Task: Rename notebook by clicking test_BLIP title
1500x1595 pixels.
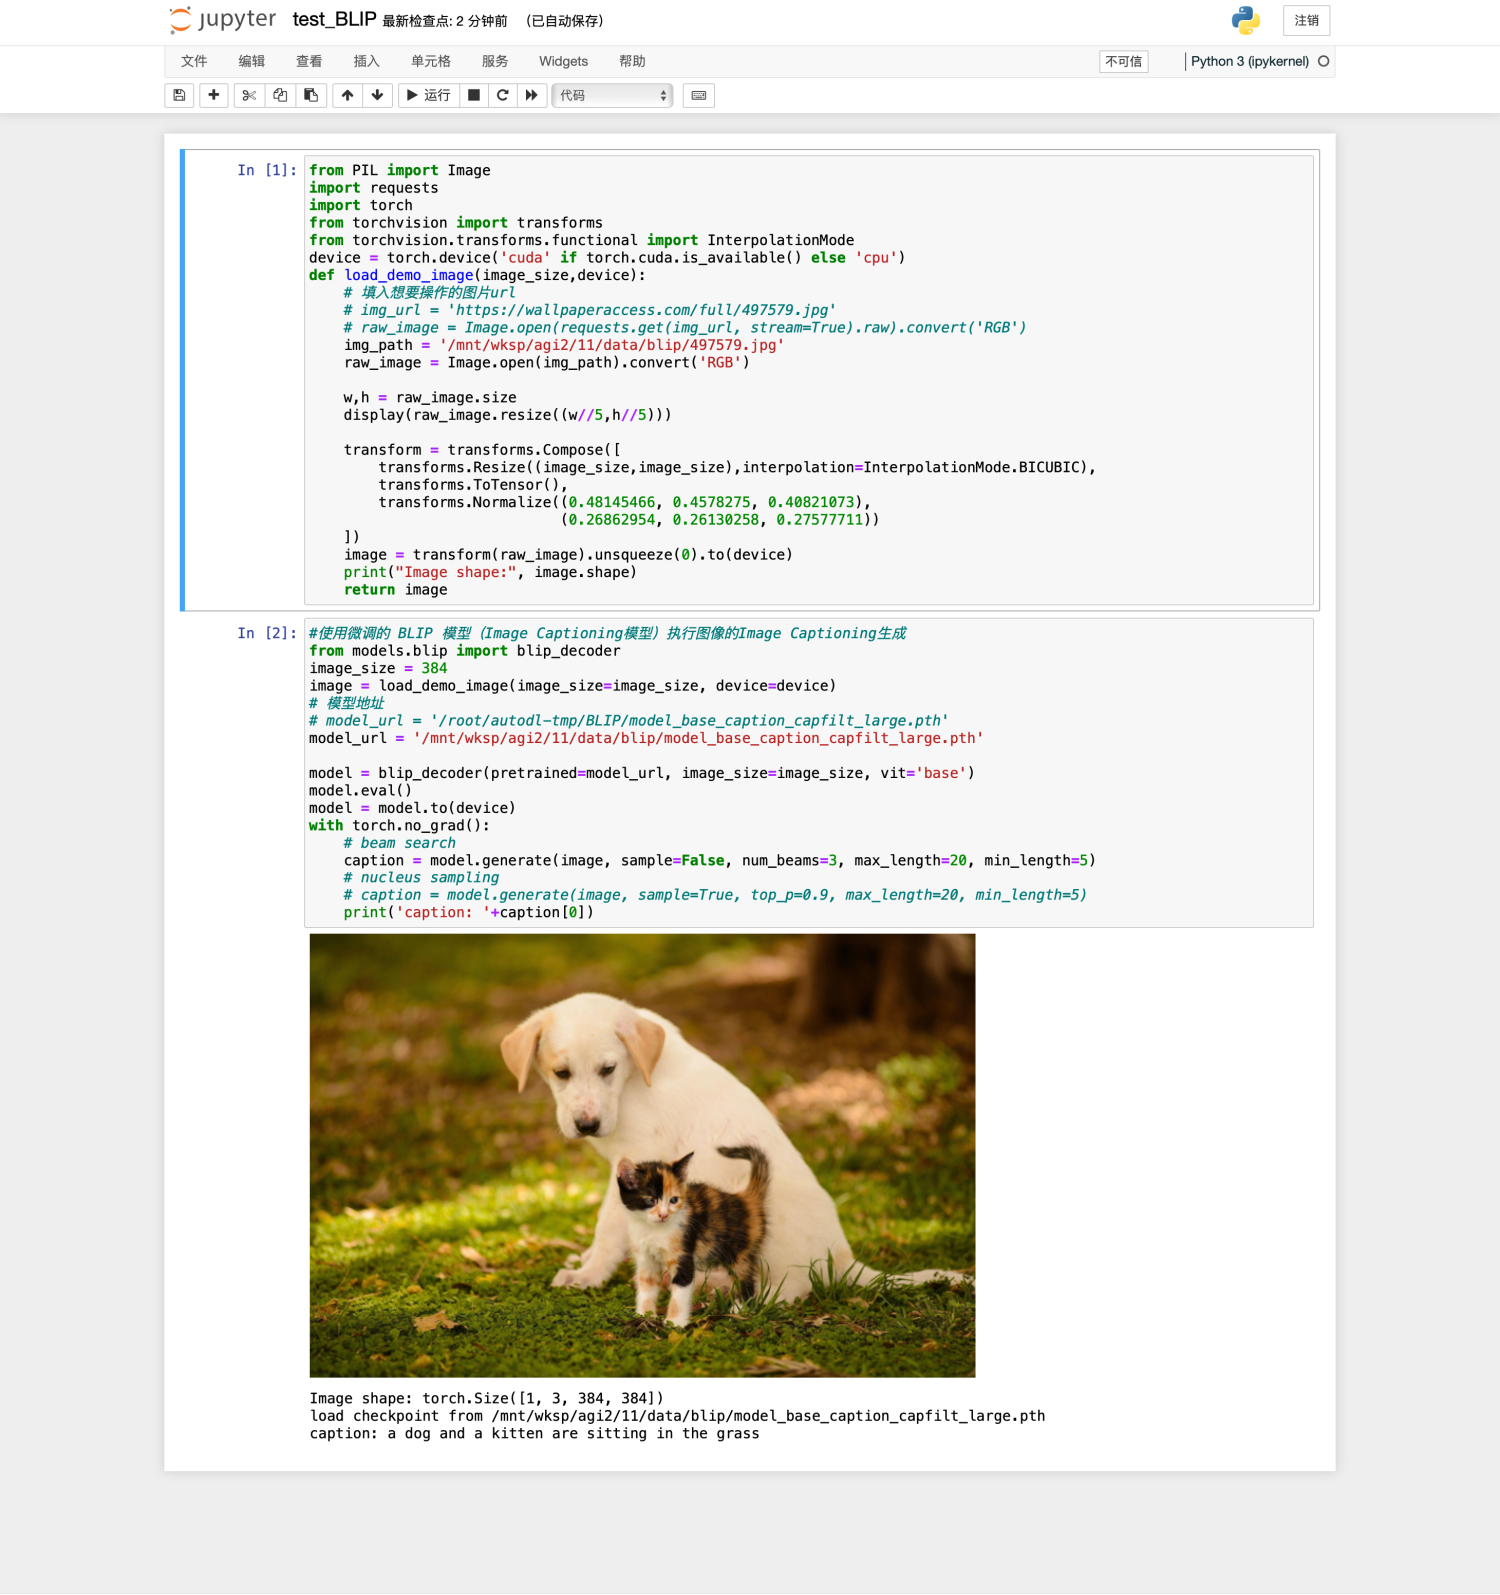Action: (334, 20)
